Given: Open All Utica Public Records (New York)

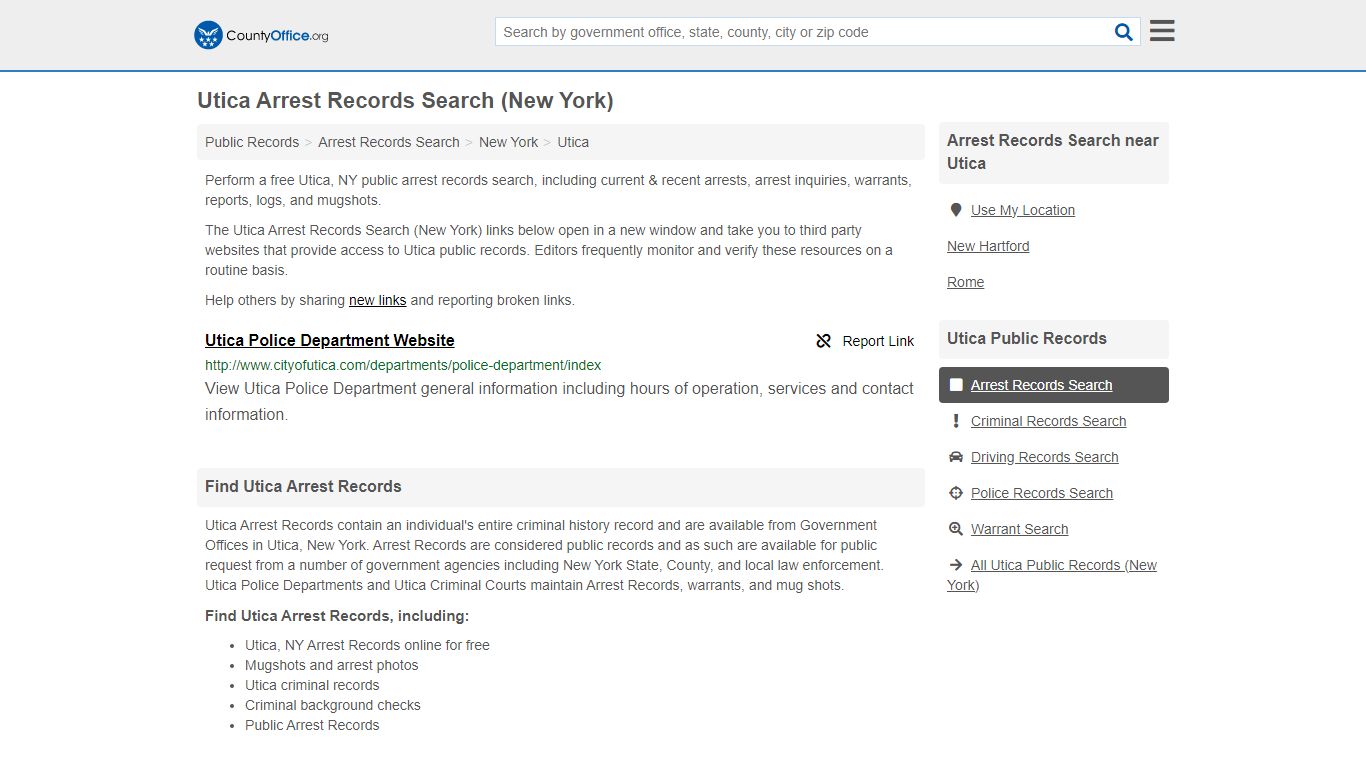Looking at the screenshot, I should coord(1052,575).
